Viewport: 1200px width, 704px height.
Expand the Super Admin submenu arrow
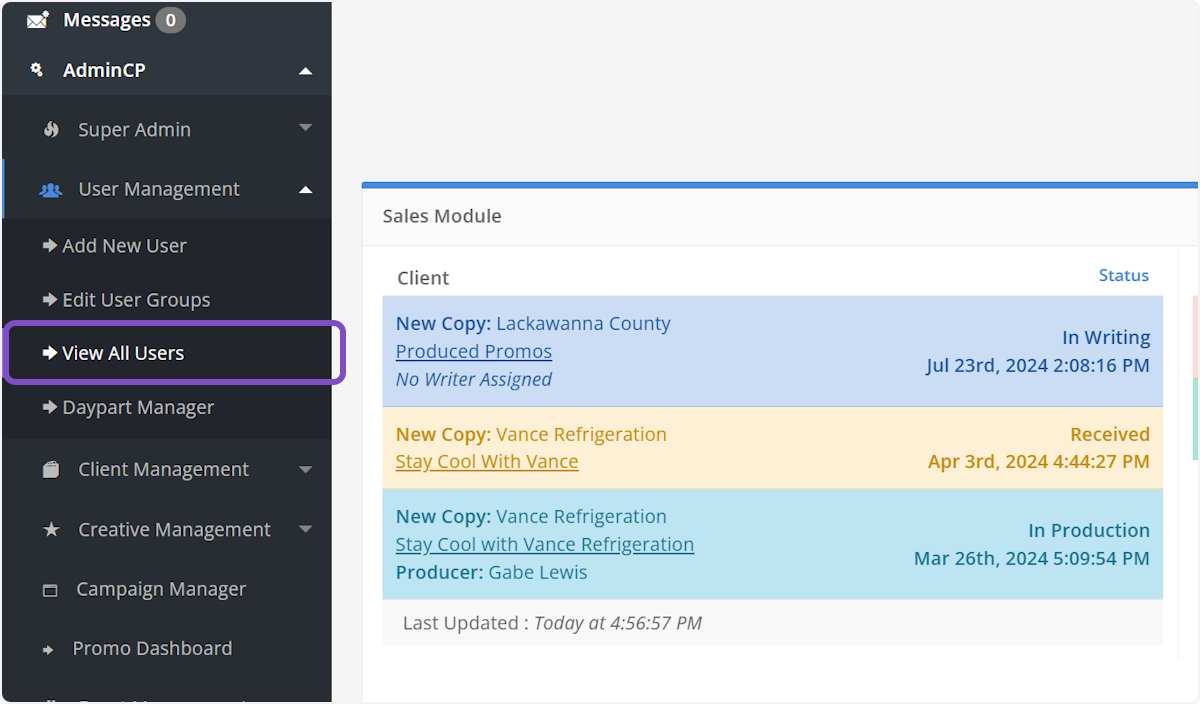click(306, 128)
